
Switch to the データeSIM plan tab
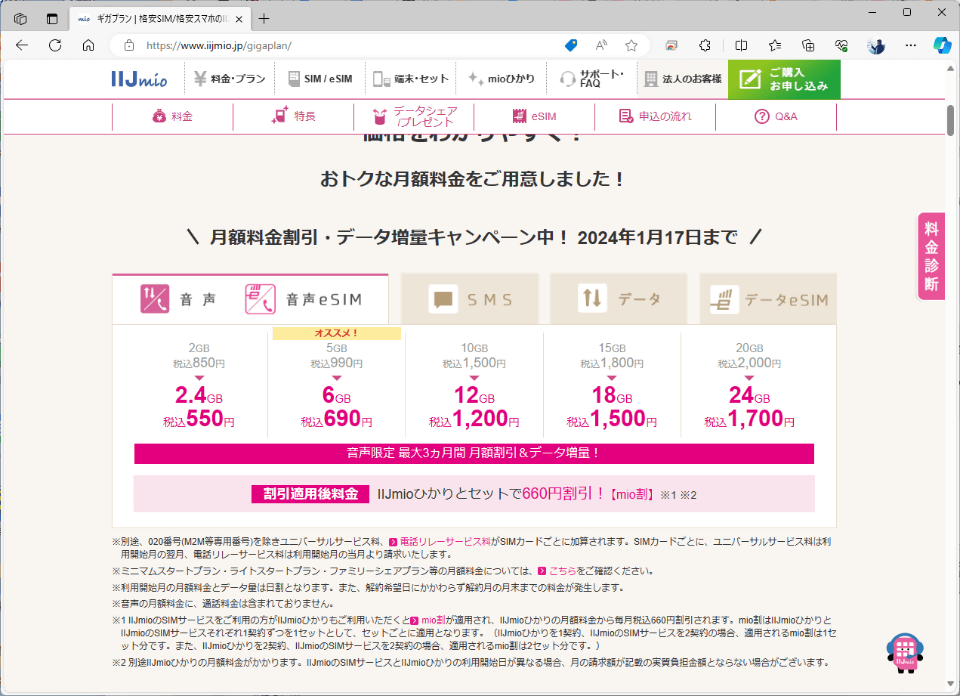pyautogui.click(x=768, y=297)
